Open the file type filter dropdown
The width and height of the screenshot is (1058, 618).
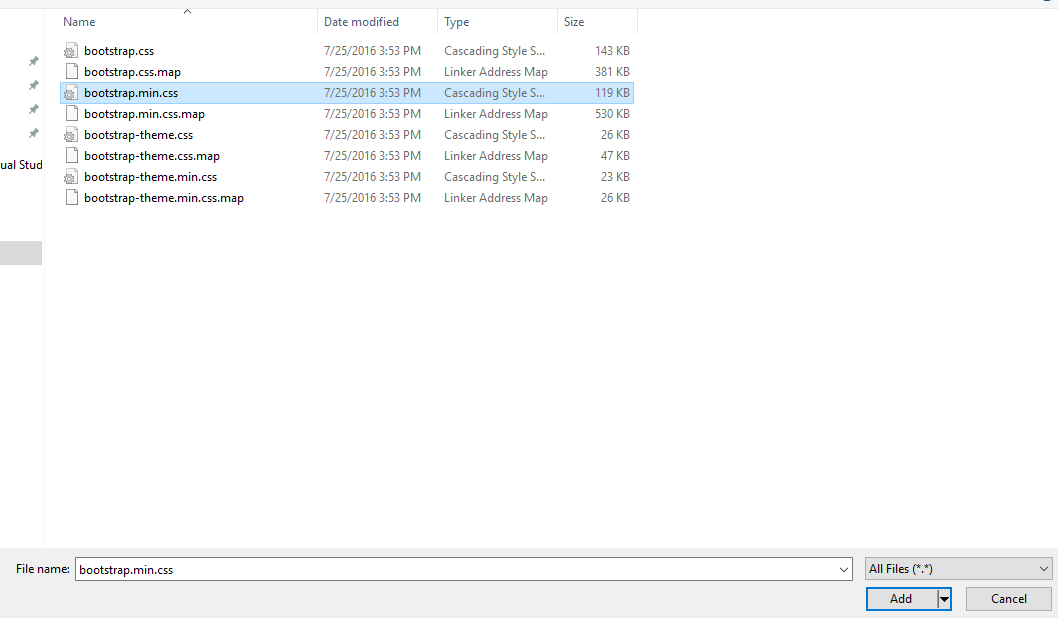pos(958,569)
